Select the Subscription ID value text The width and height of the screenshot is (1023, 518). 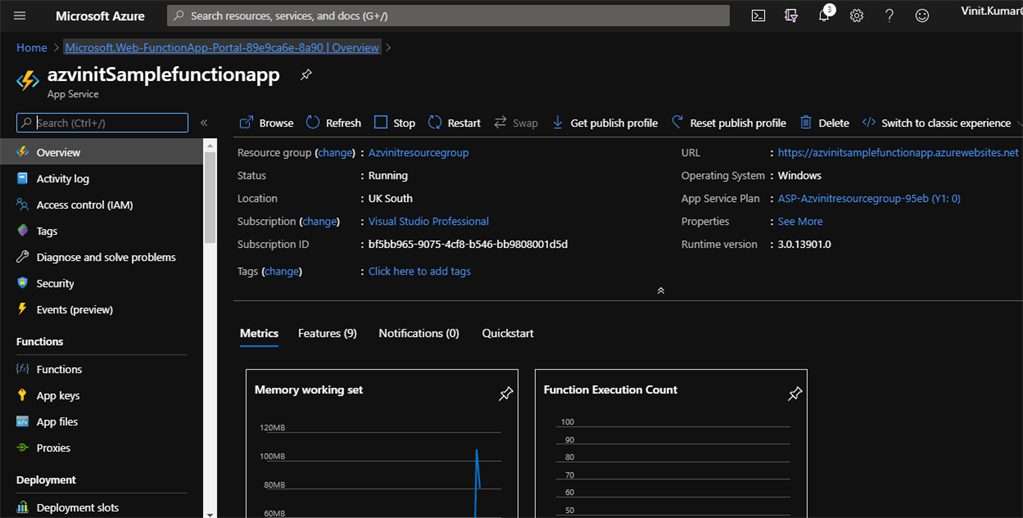(x=468, y=244)
